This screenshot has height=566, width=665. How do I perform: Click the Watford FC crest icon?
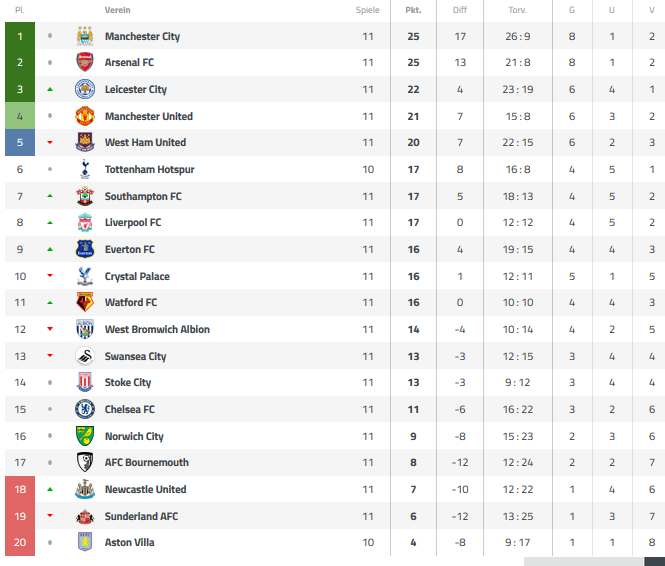tap(85, 302)
